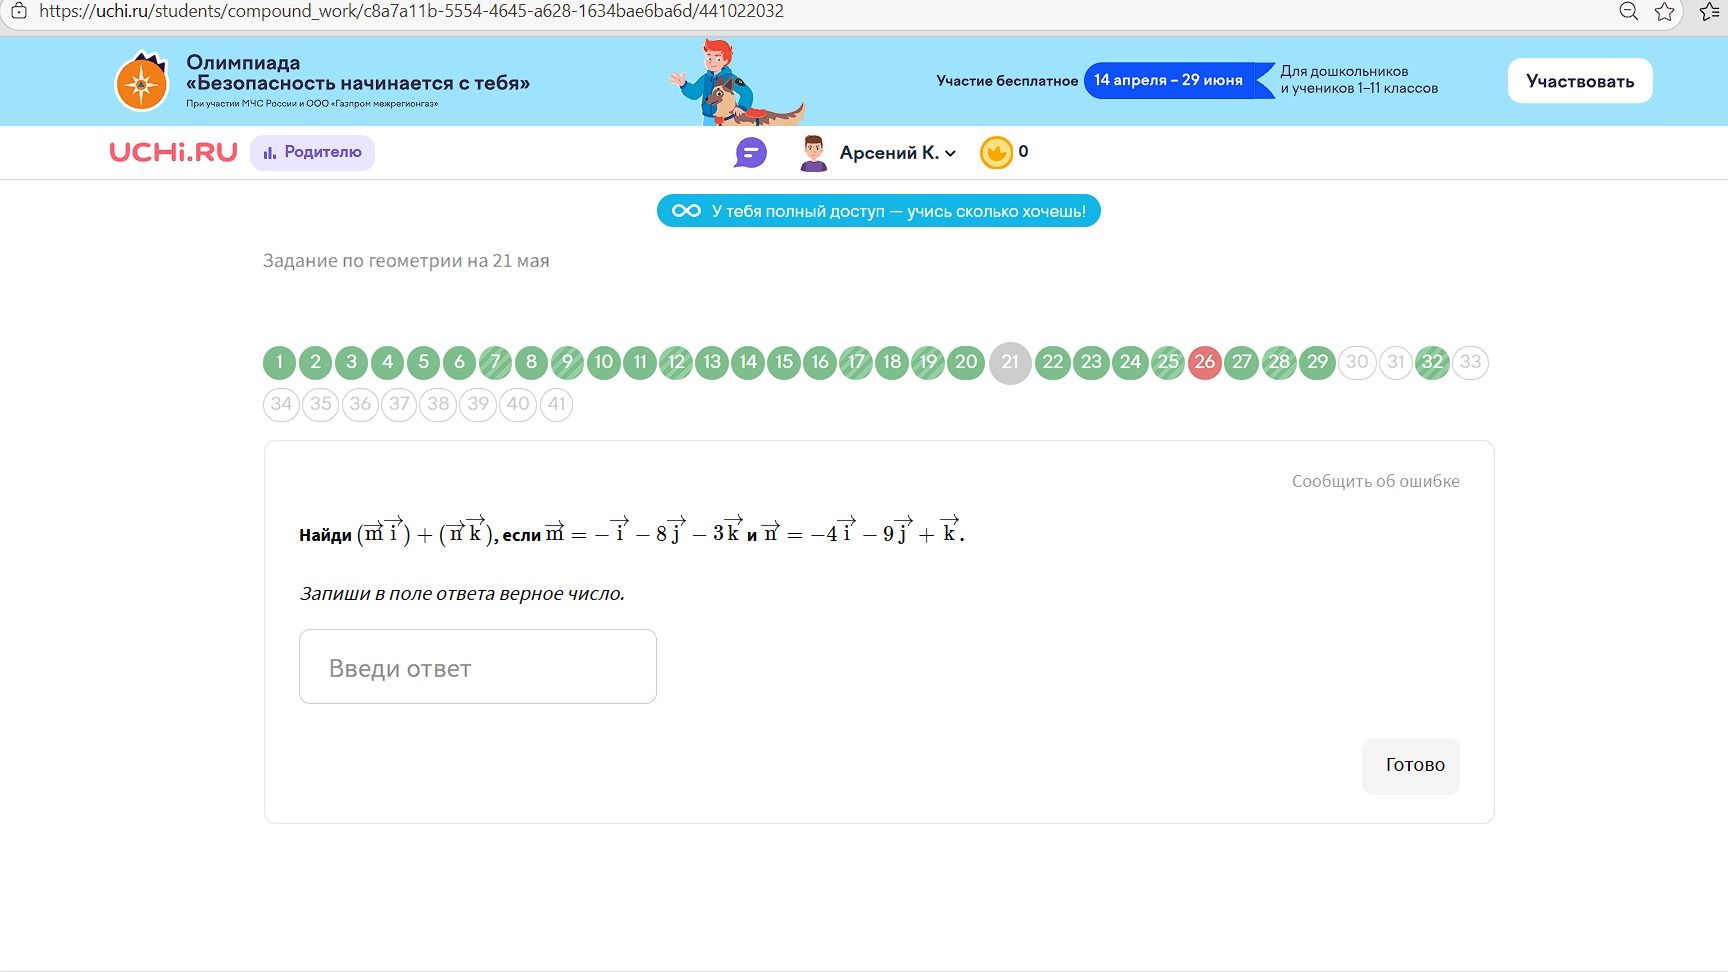Screen dimensions: 1728x972
Task: Open the favorites list icon at browser edge
Action: pos(1709,11)
